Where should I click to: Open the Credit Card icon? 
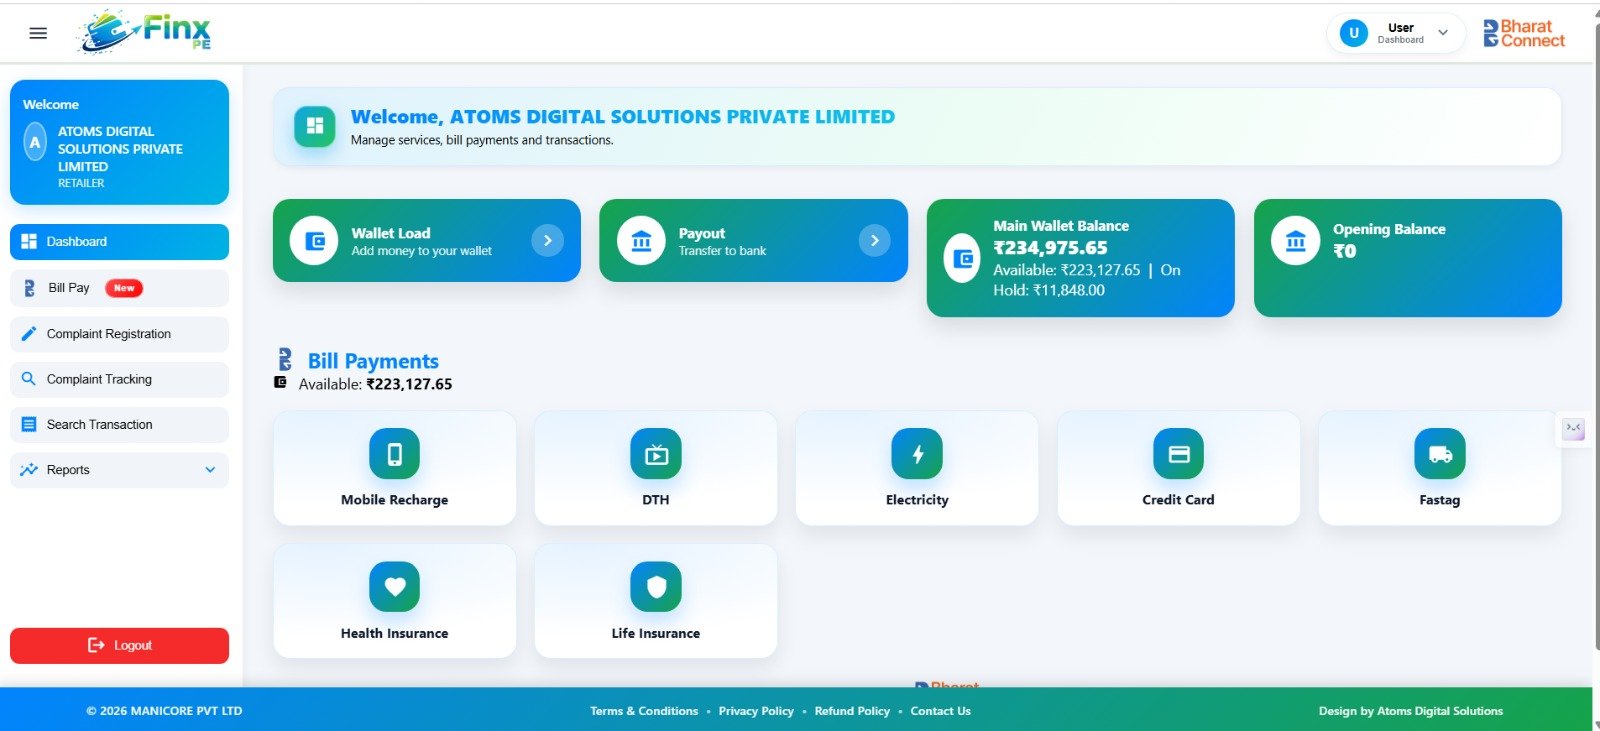click(x=1179, y=454)
